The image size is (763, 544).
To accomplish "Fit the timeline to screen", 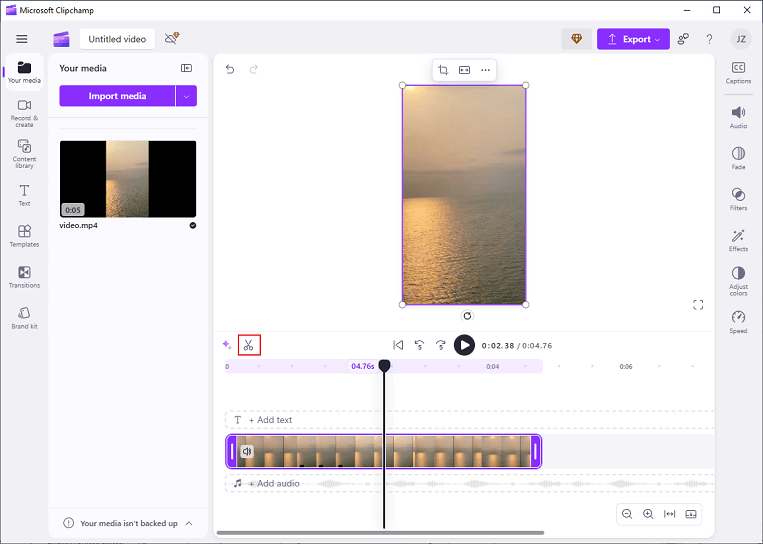I will pos(670,514).
